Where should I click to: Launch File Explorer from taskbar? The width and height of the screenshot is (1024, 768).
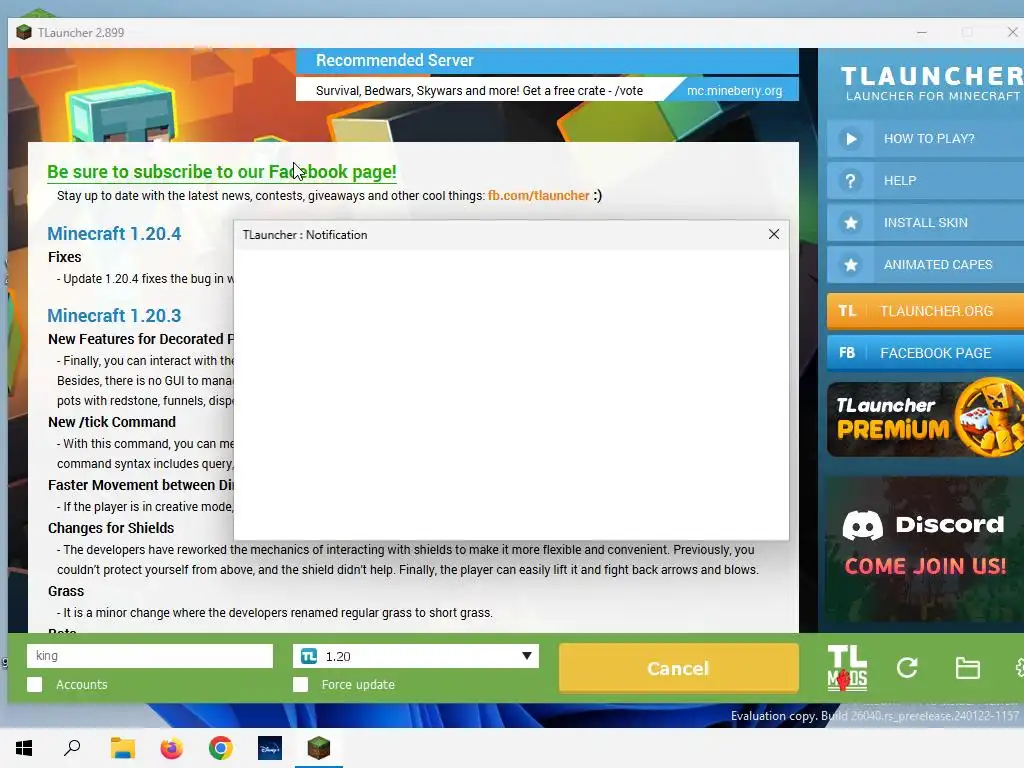[122, 748]
